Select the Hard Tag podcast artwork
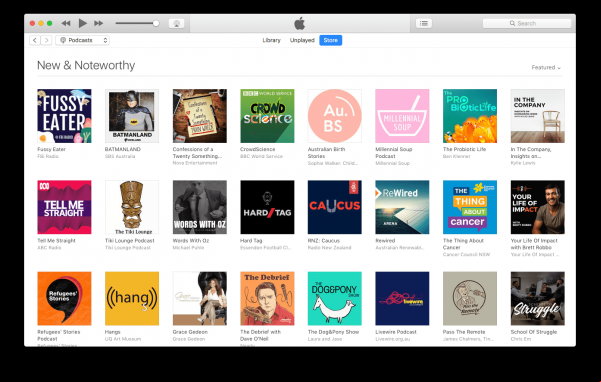This screenshot has width=601, height=382. point(267,207)
